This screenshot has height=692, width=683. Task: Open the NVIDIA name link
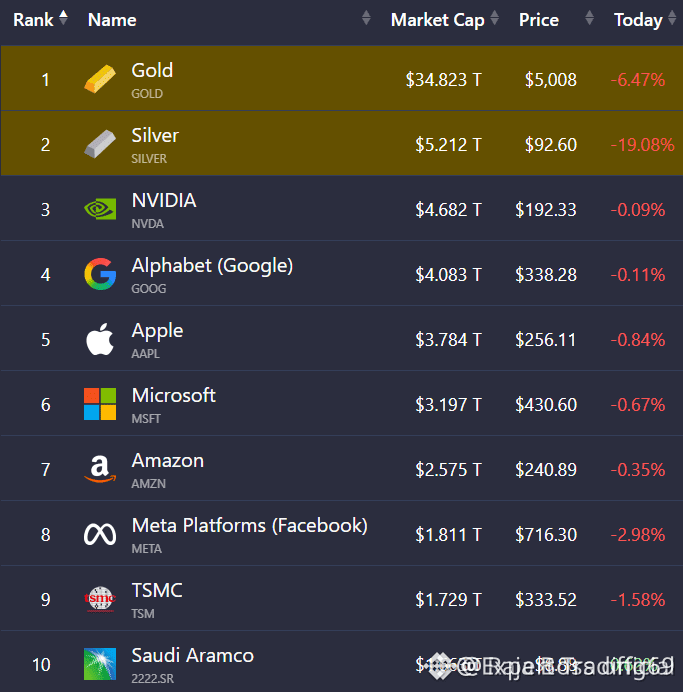point(164,200)
